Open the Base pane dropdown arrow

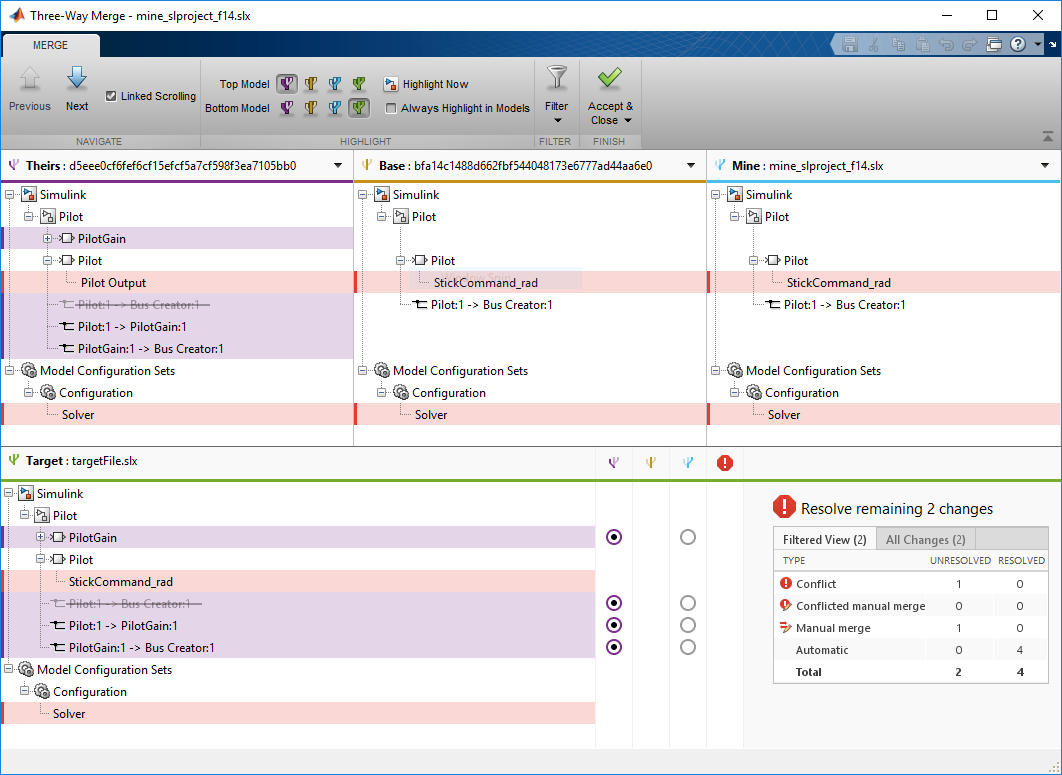tap(691, 166)
